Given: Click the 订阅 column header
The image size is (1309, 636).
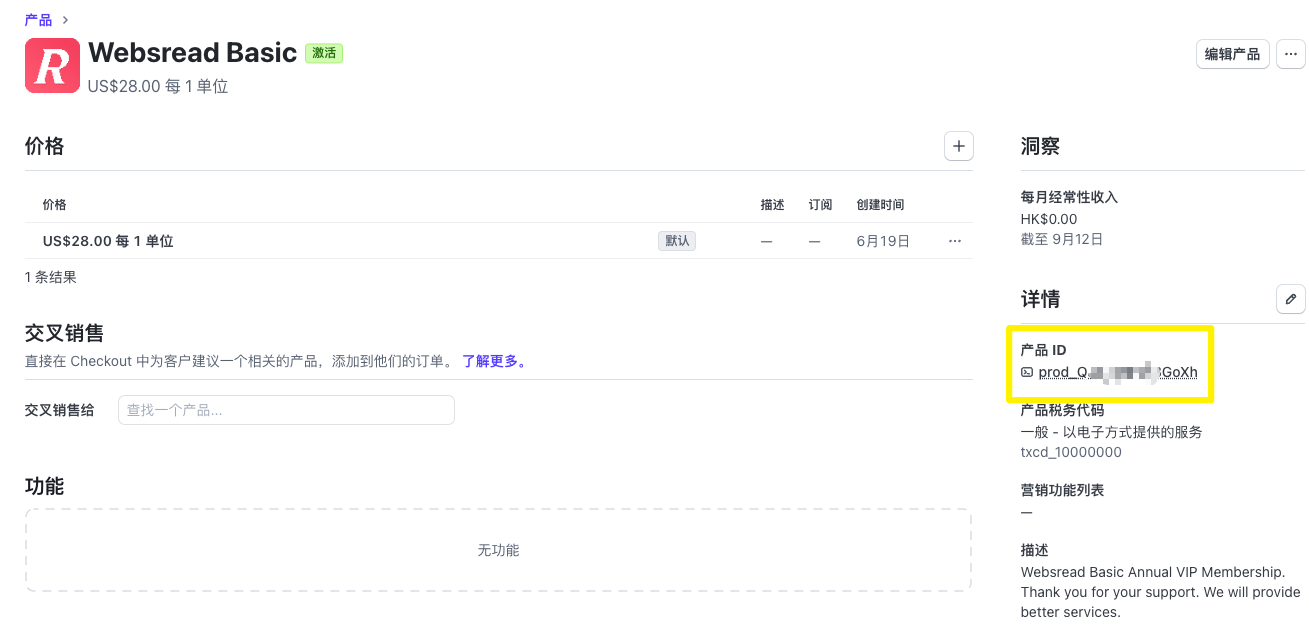Looking at the screenshot, I should 820,204.
